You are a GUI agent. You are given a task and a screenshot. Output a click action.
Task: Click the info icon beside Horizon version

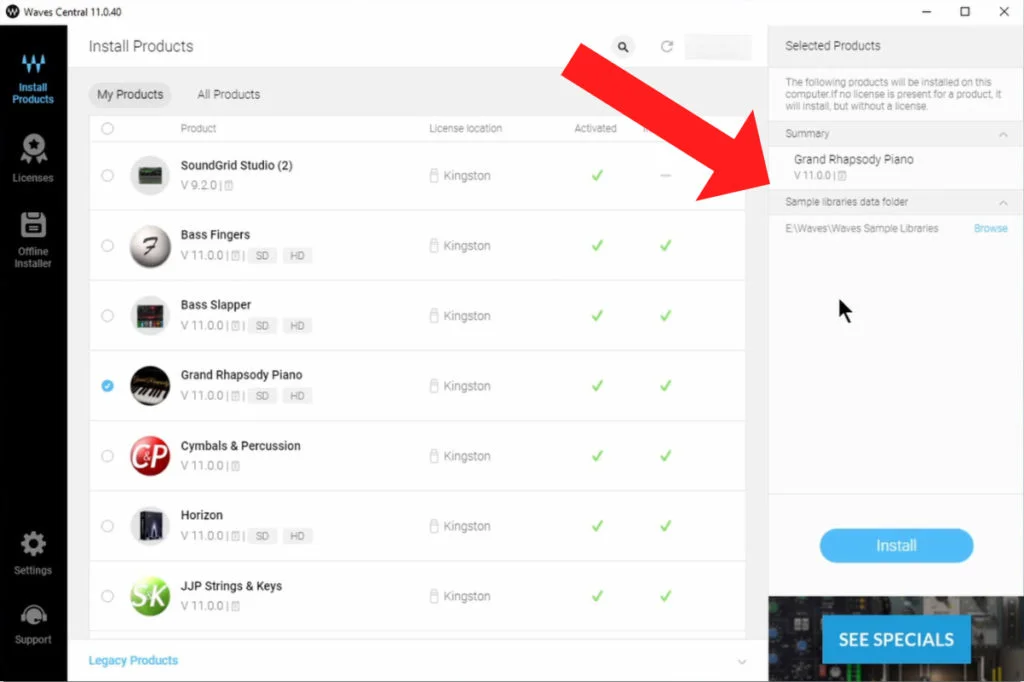[235, 536]
